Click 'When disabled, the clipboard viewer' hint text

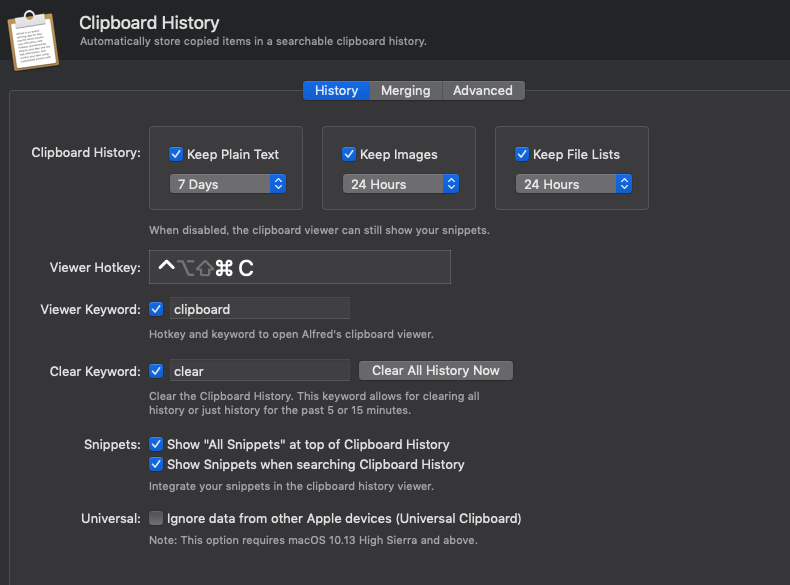319,230
